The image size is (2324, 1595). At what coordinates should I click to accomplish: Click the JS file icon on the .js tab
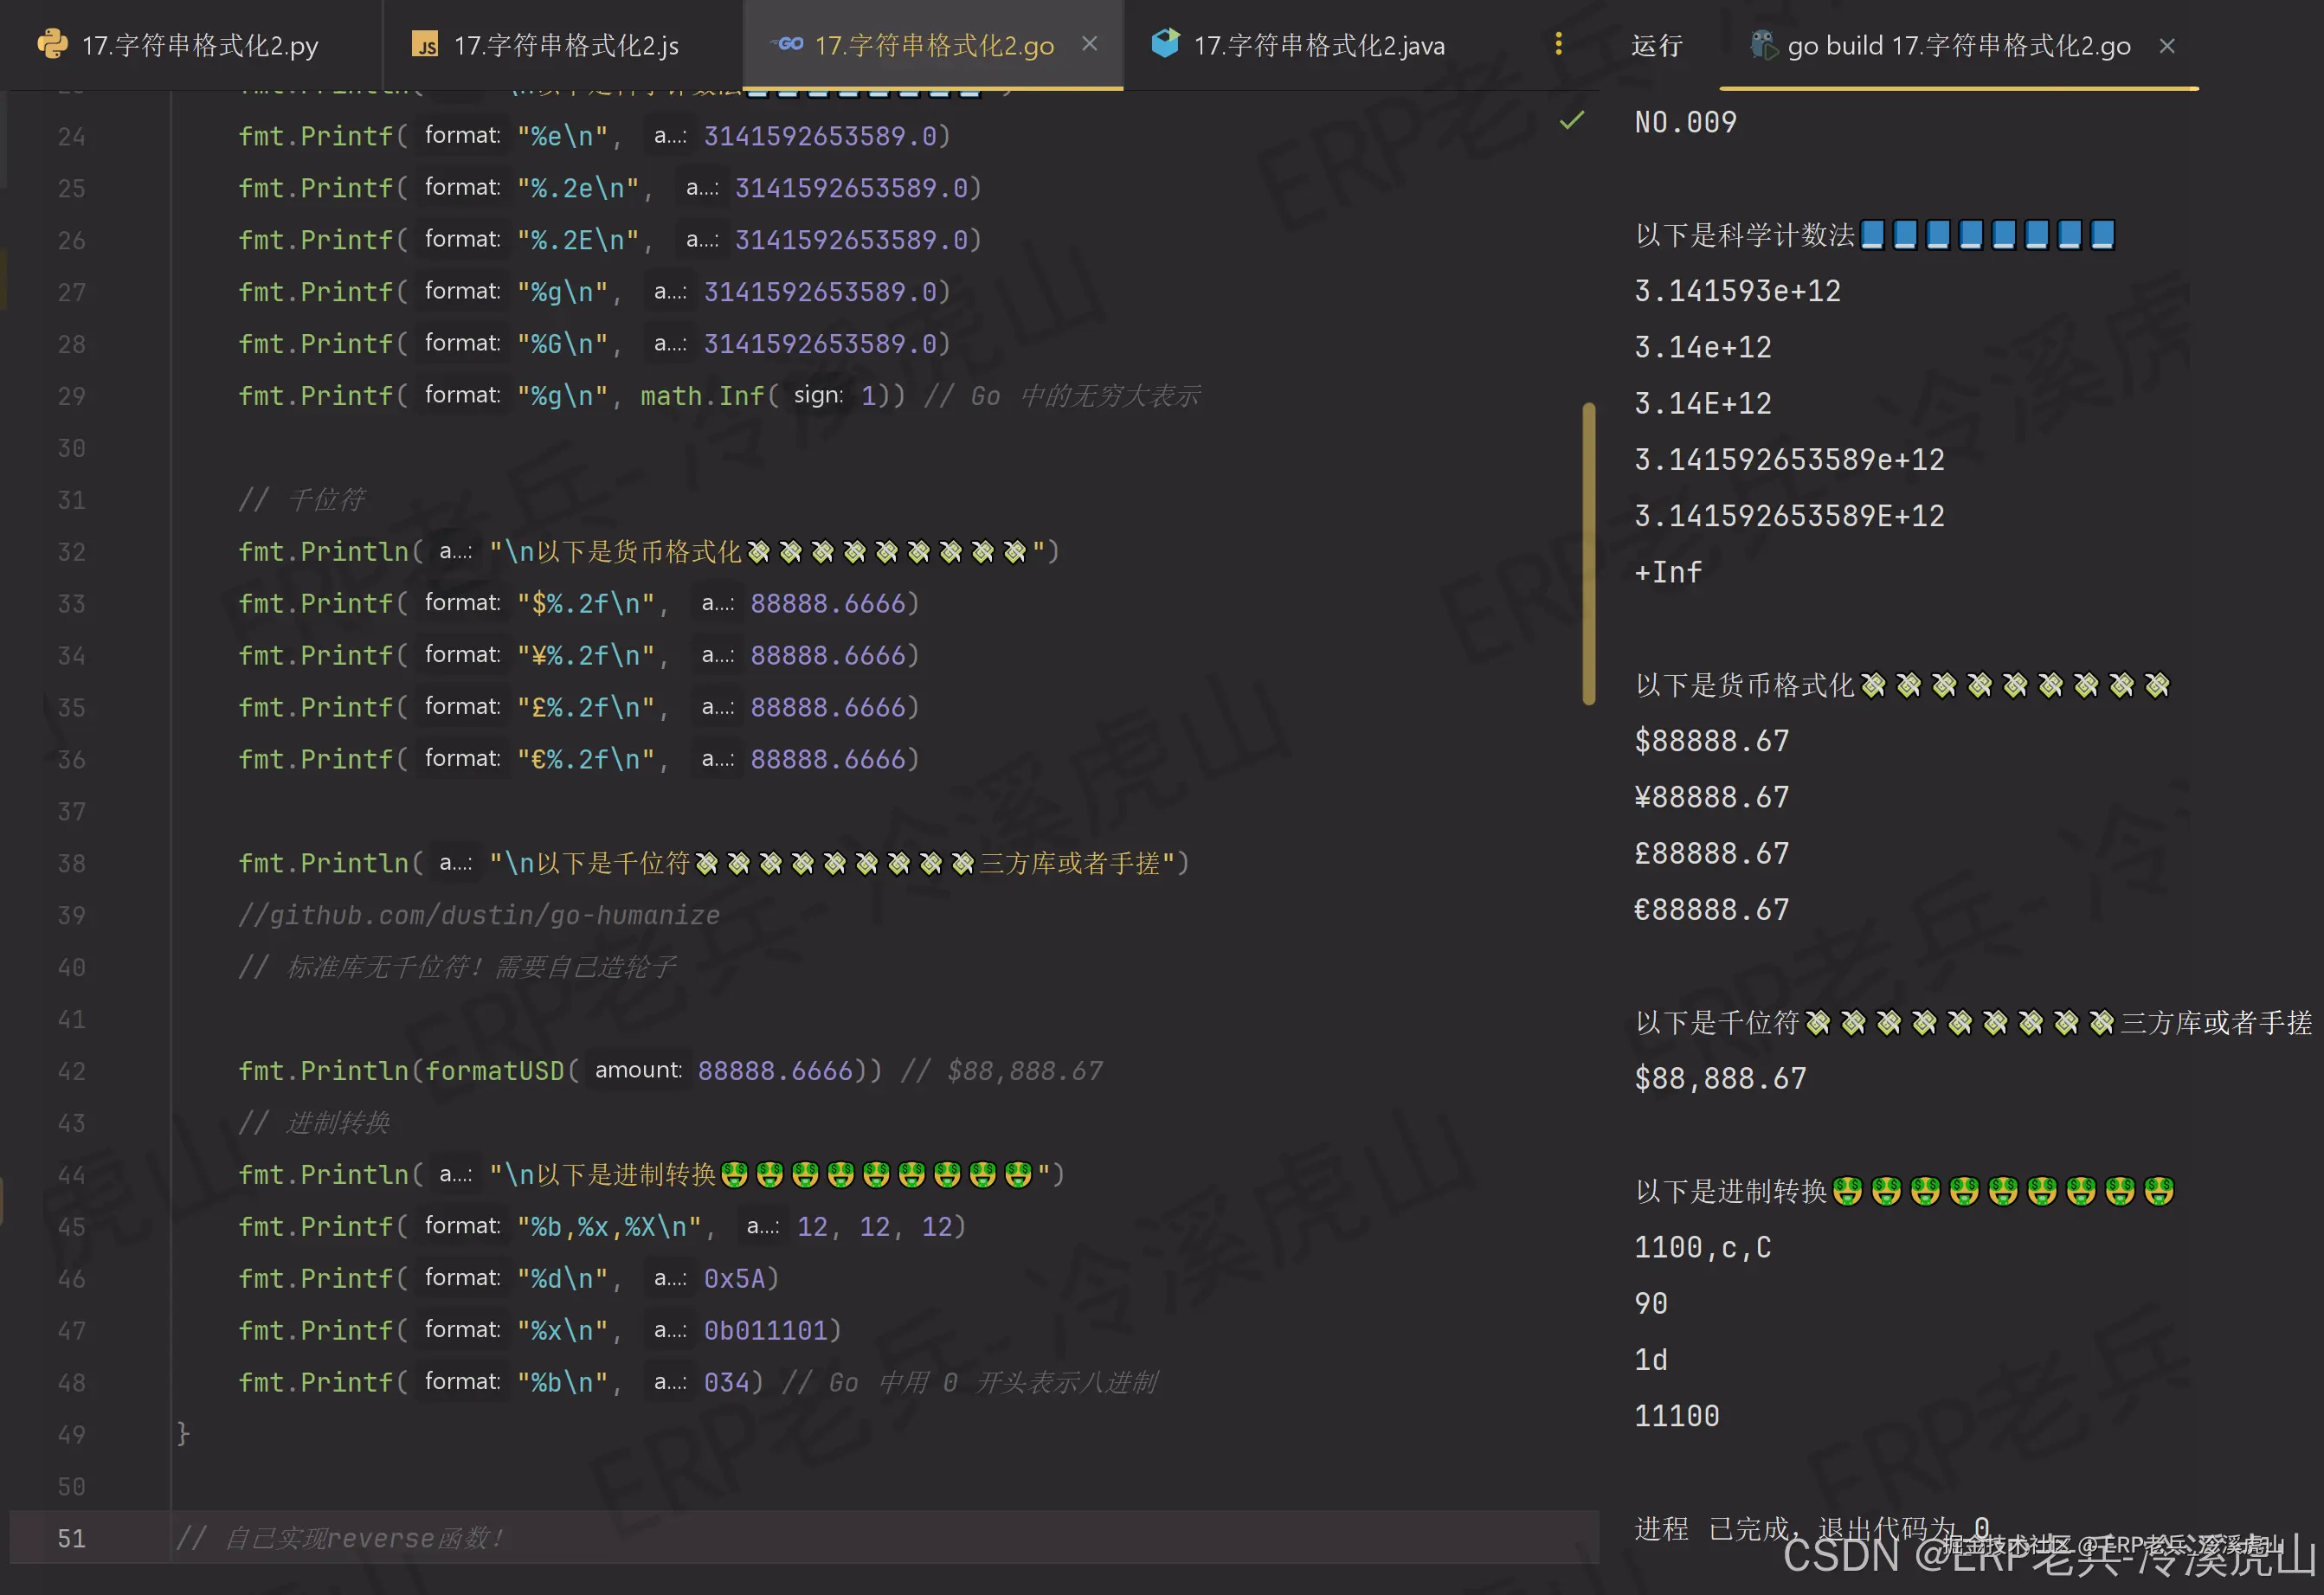coord(426,45)
